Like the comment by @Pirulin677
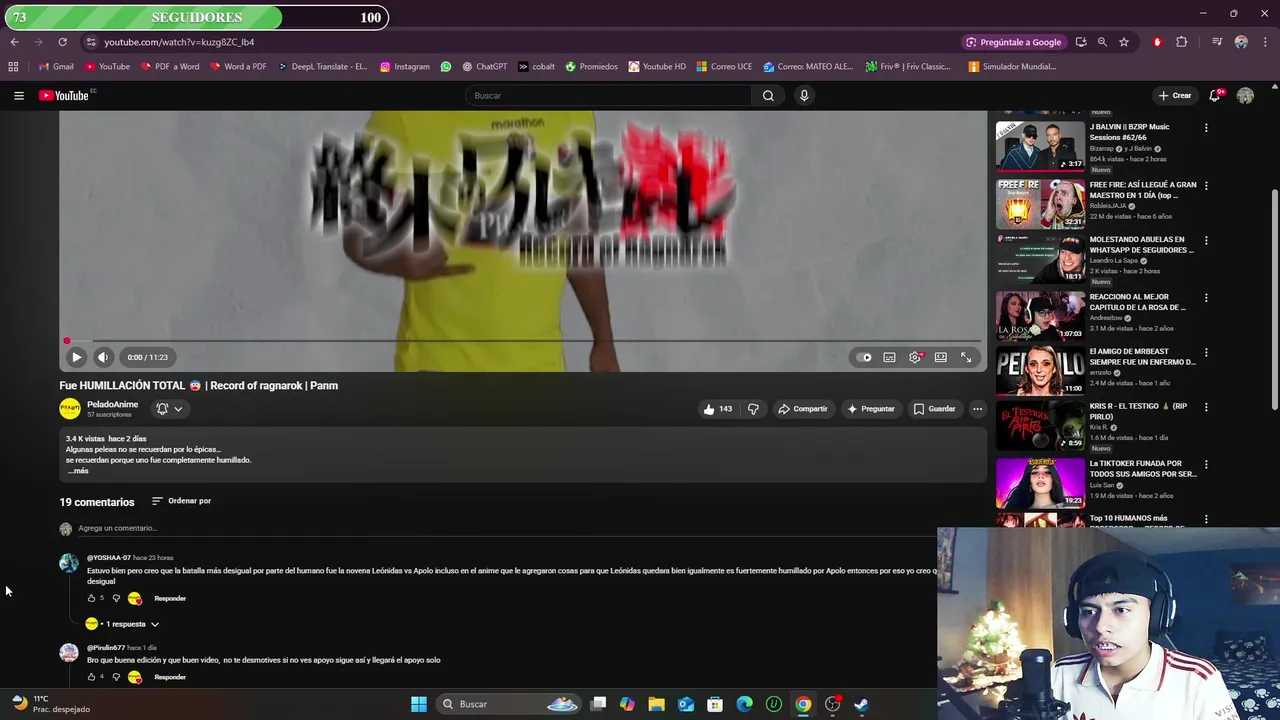 [91, 677]
